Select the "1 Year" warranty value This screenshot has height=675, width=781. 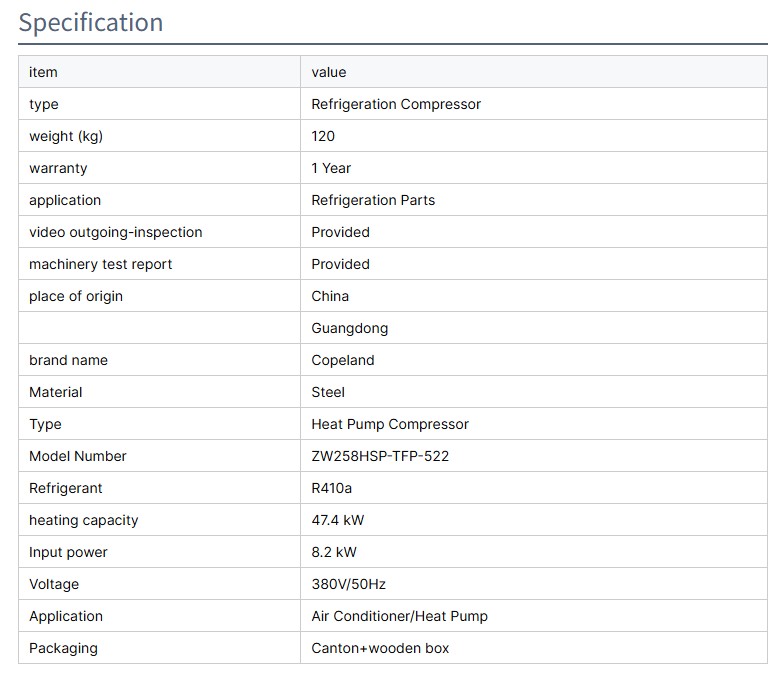click(331, 168)
